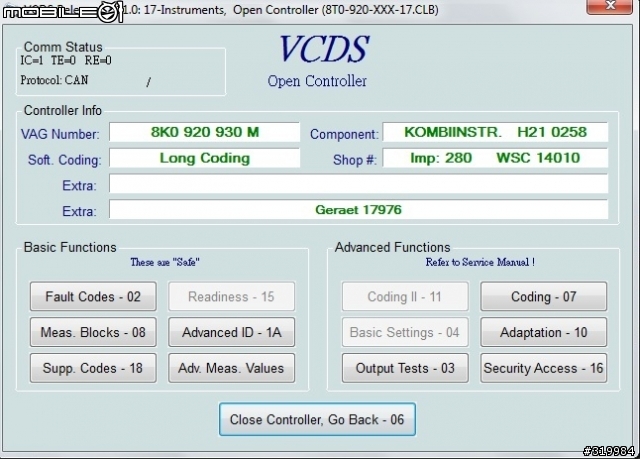The image size is (640, 459).
Task: Click the IC=1 TE=0 RE=0 status text
Action: coord(66,60)
